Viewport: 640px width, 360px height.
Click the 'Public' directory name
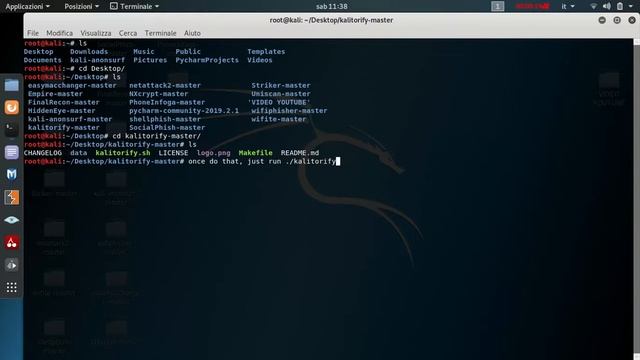pos(188,51)
